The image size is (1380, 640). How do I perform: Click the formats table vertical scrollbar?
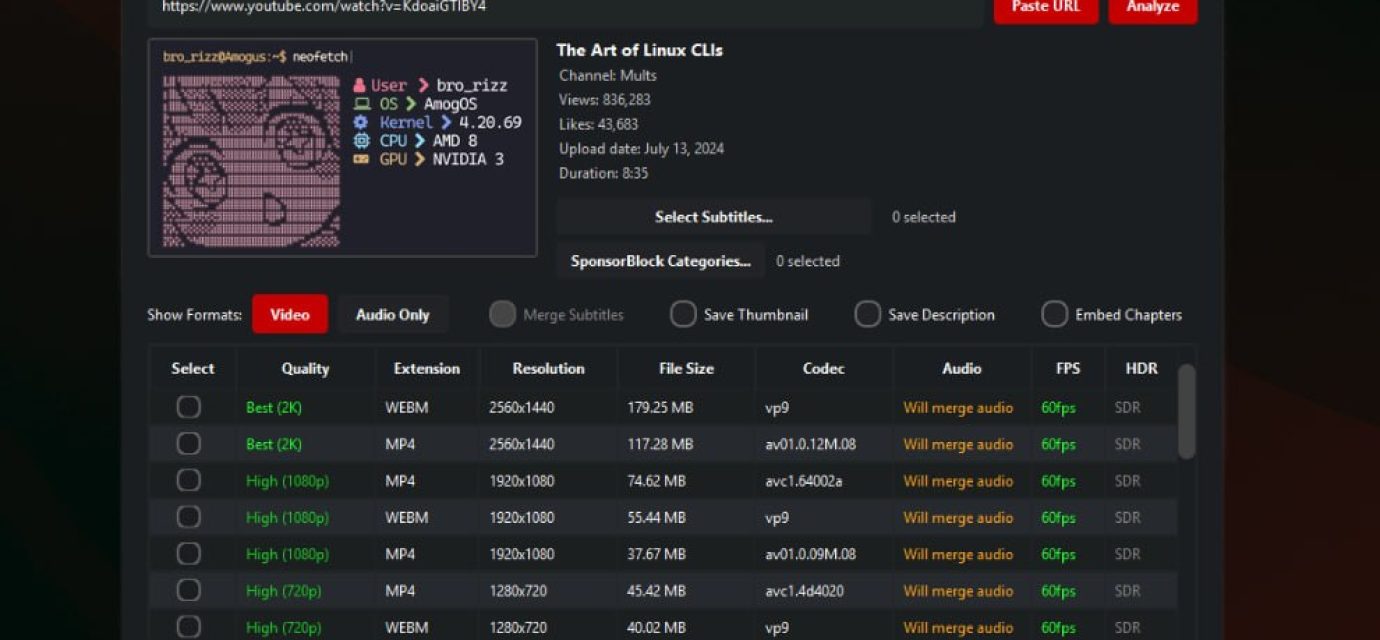(x=1186, y=412)
